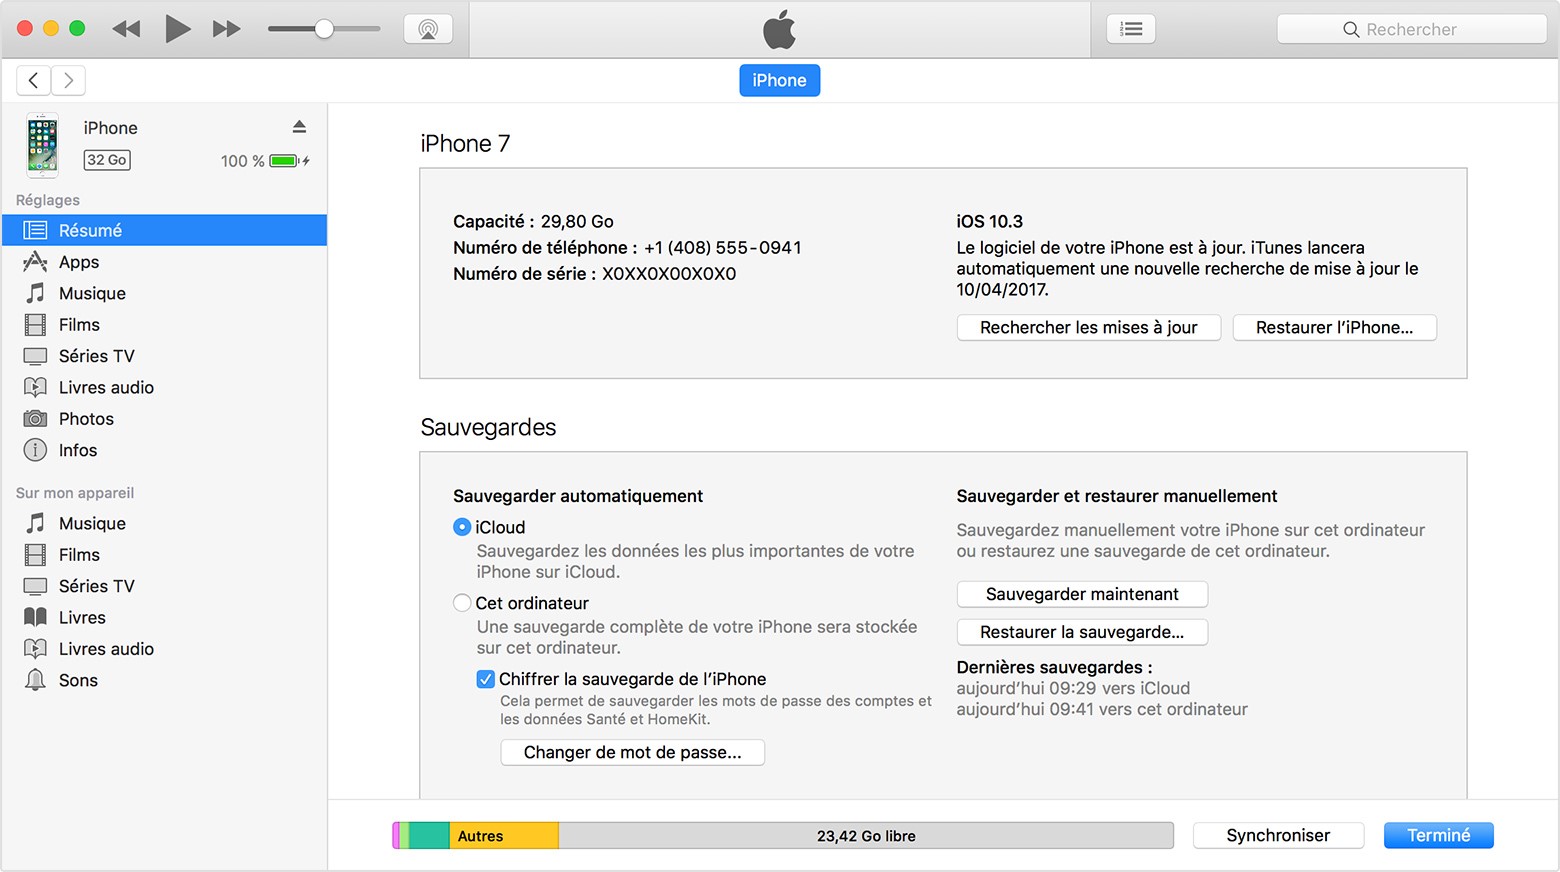Choose Cet ordinateur for automatic backups
Viewport: 1560px width, 872px height.
tap(462, 602)
